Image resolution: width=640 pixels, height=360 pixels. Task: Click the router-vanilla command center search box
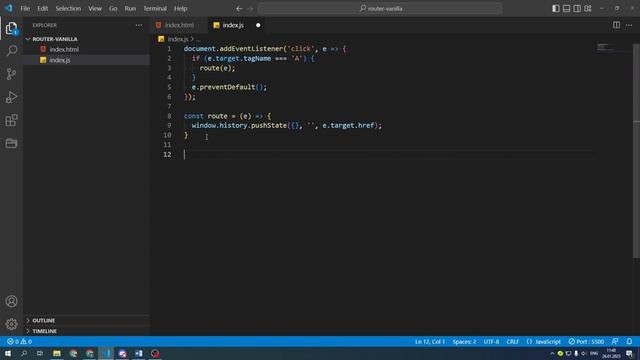pyautogui.click(x=380, y=9)
